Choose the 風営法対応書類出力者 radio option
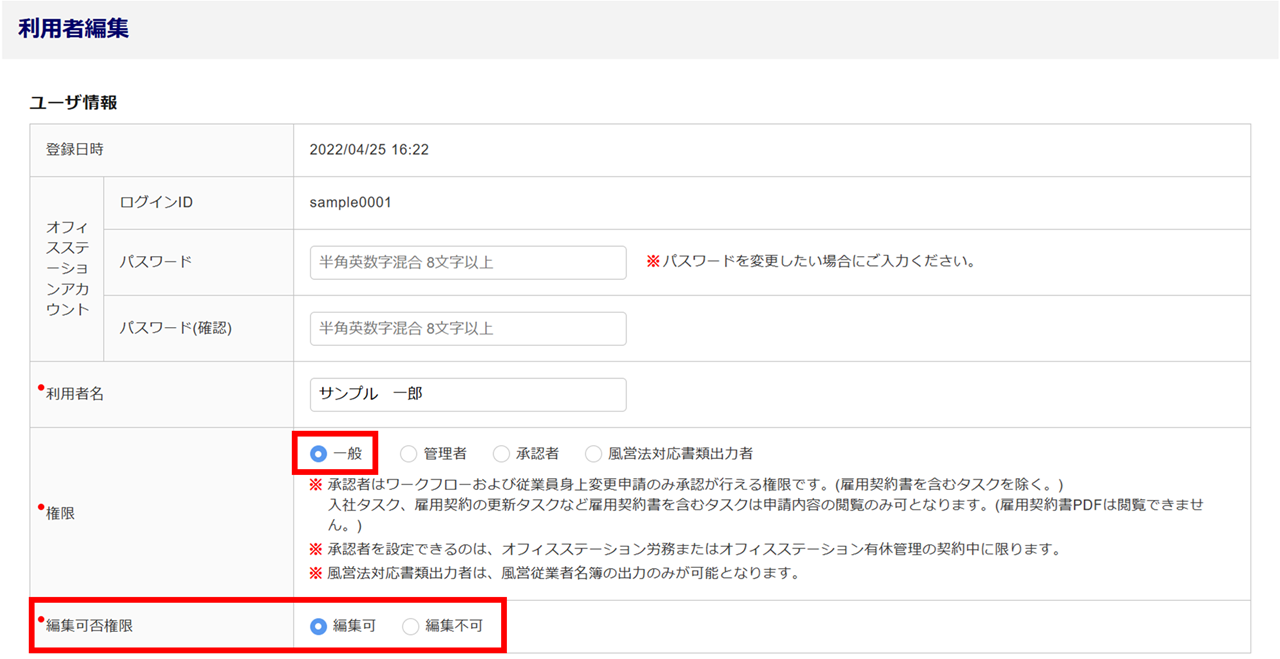The image size is (1280, 659). pos(594,454)
